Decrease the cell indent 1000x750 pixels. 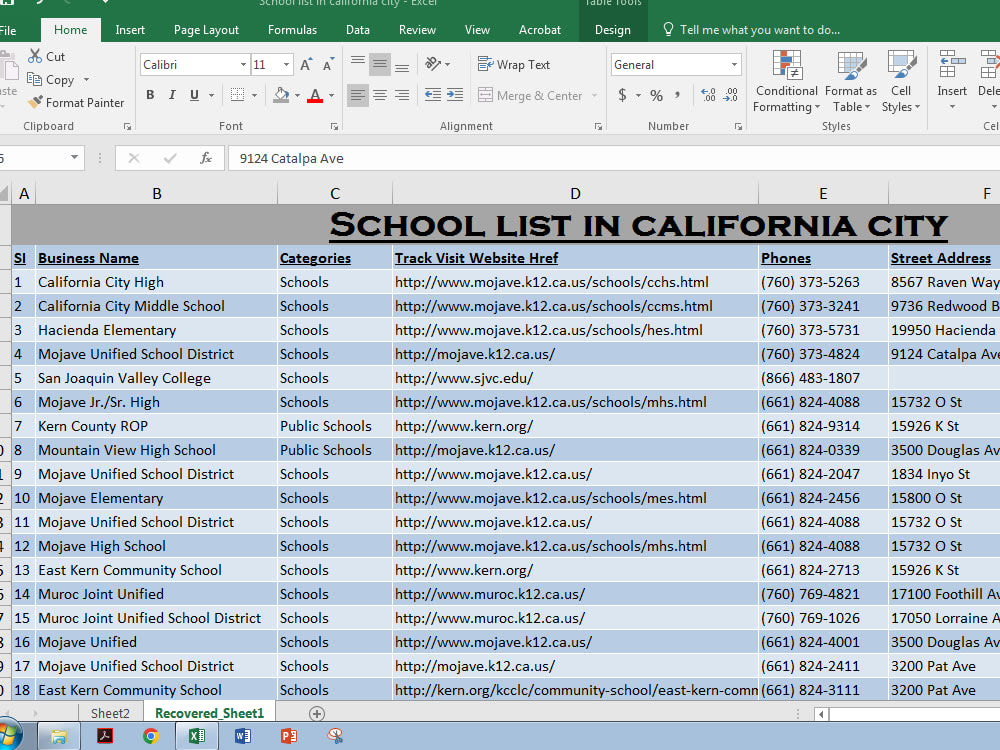point(433,95)
